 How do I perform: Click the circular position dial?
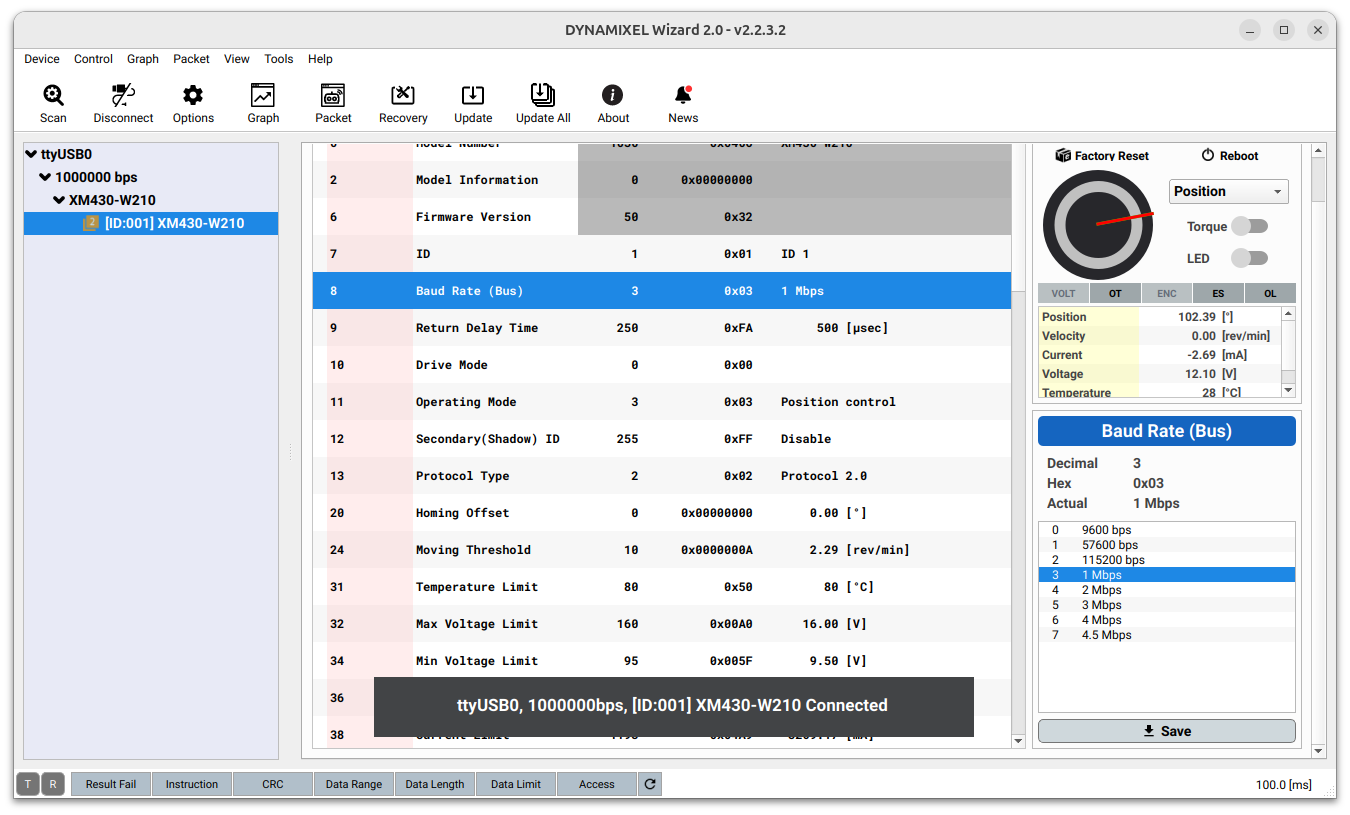click(1098, 225)
